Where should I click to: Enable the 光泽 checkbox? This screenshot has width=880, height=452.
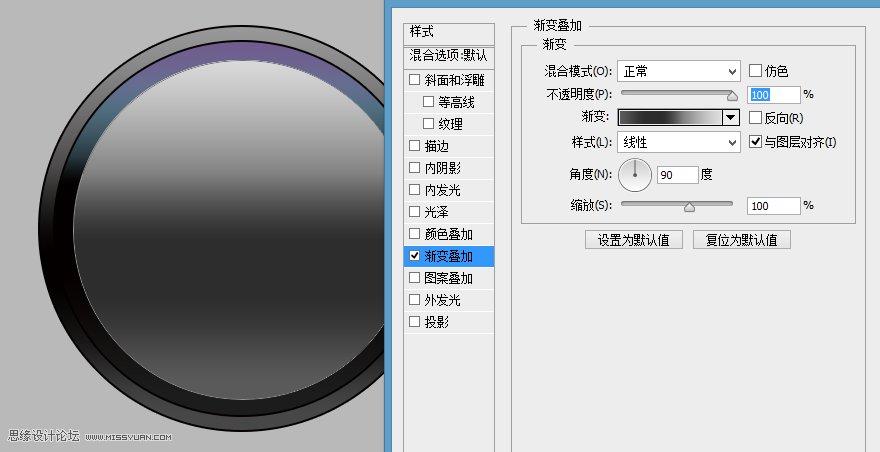[x=414, y=212]
